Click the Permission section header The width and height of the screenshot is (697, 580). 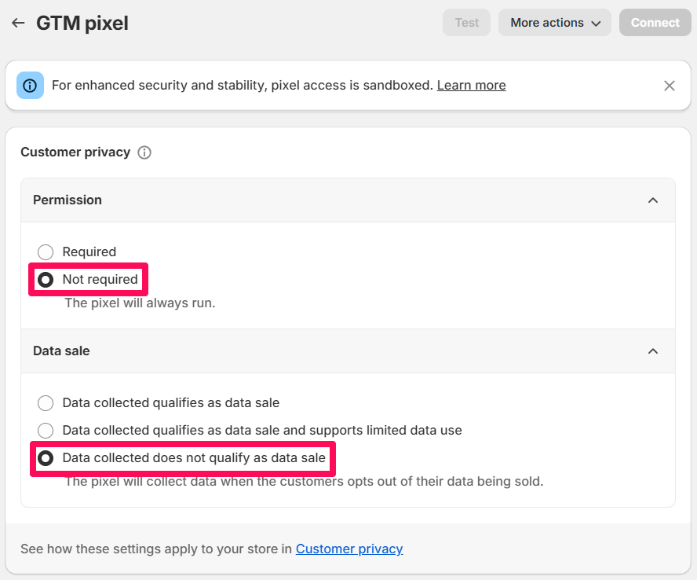(348, 200)
